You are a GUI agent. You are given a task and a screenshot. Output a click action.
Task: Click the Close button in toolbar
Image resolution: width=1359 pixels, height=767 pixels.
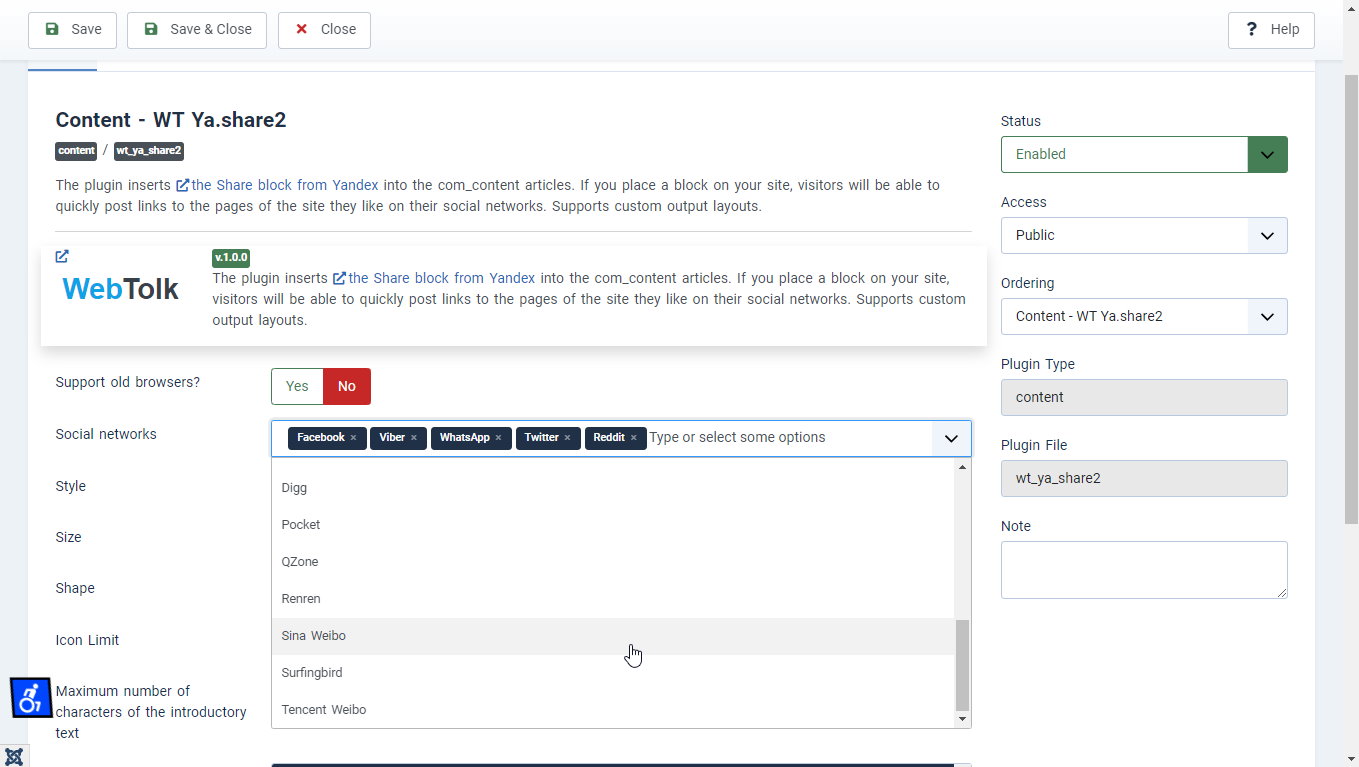(x=324, y=30)
